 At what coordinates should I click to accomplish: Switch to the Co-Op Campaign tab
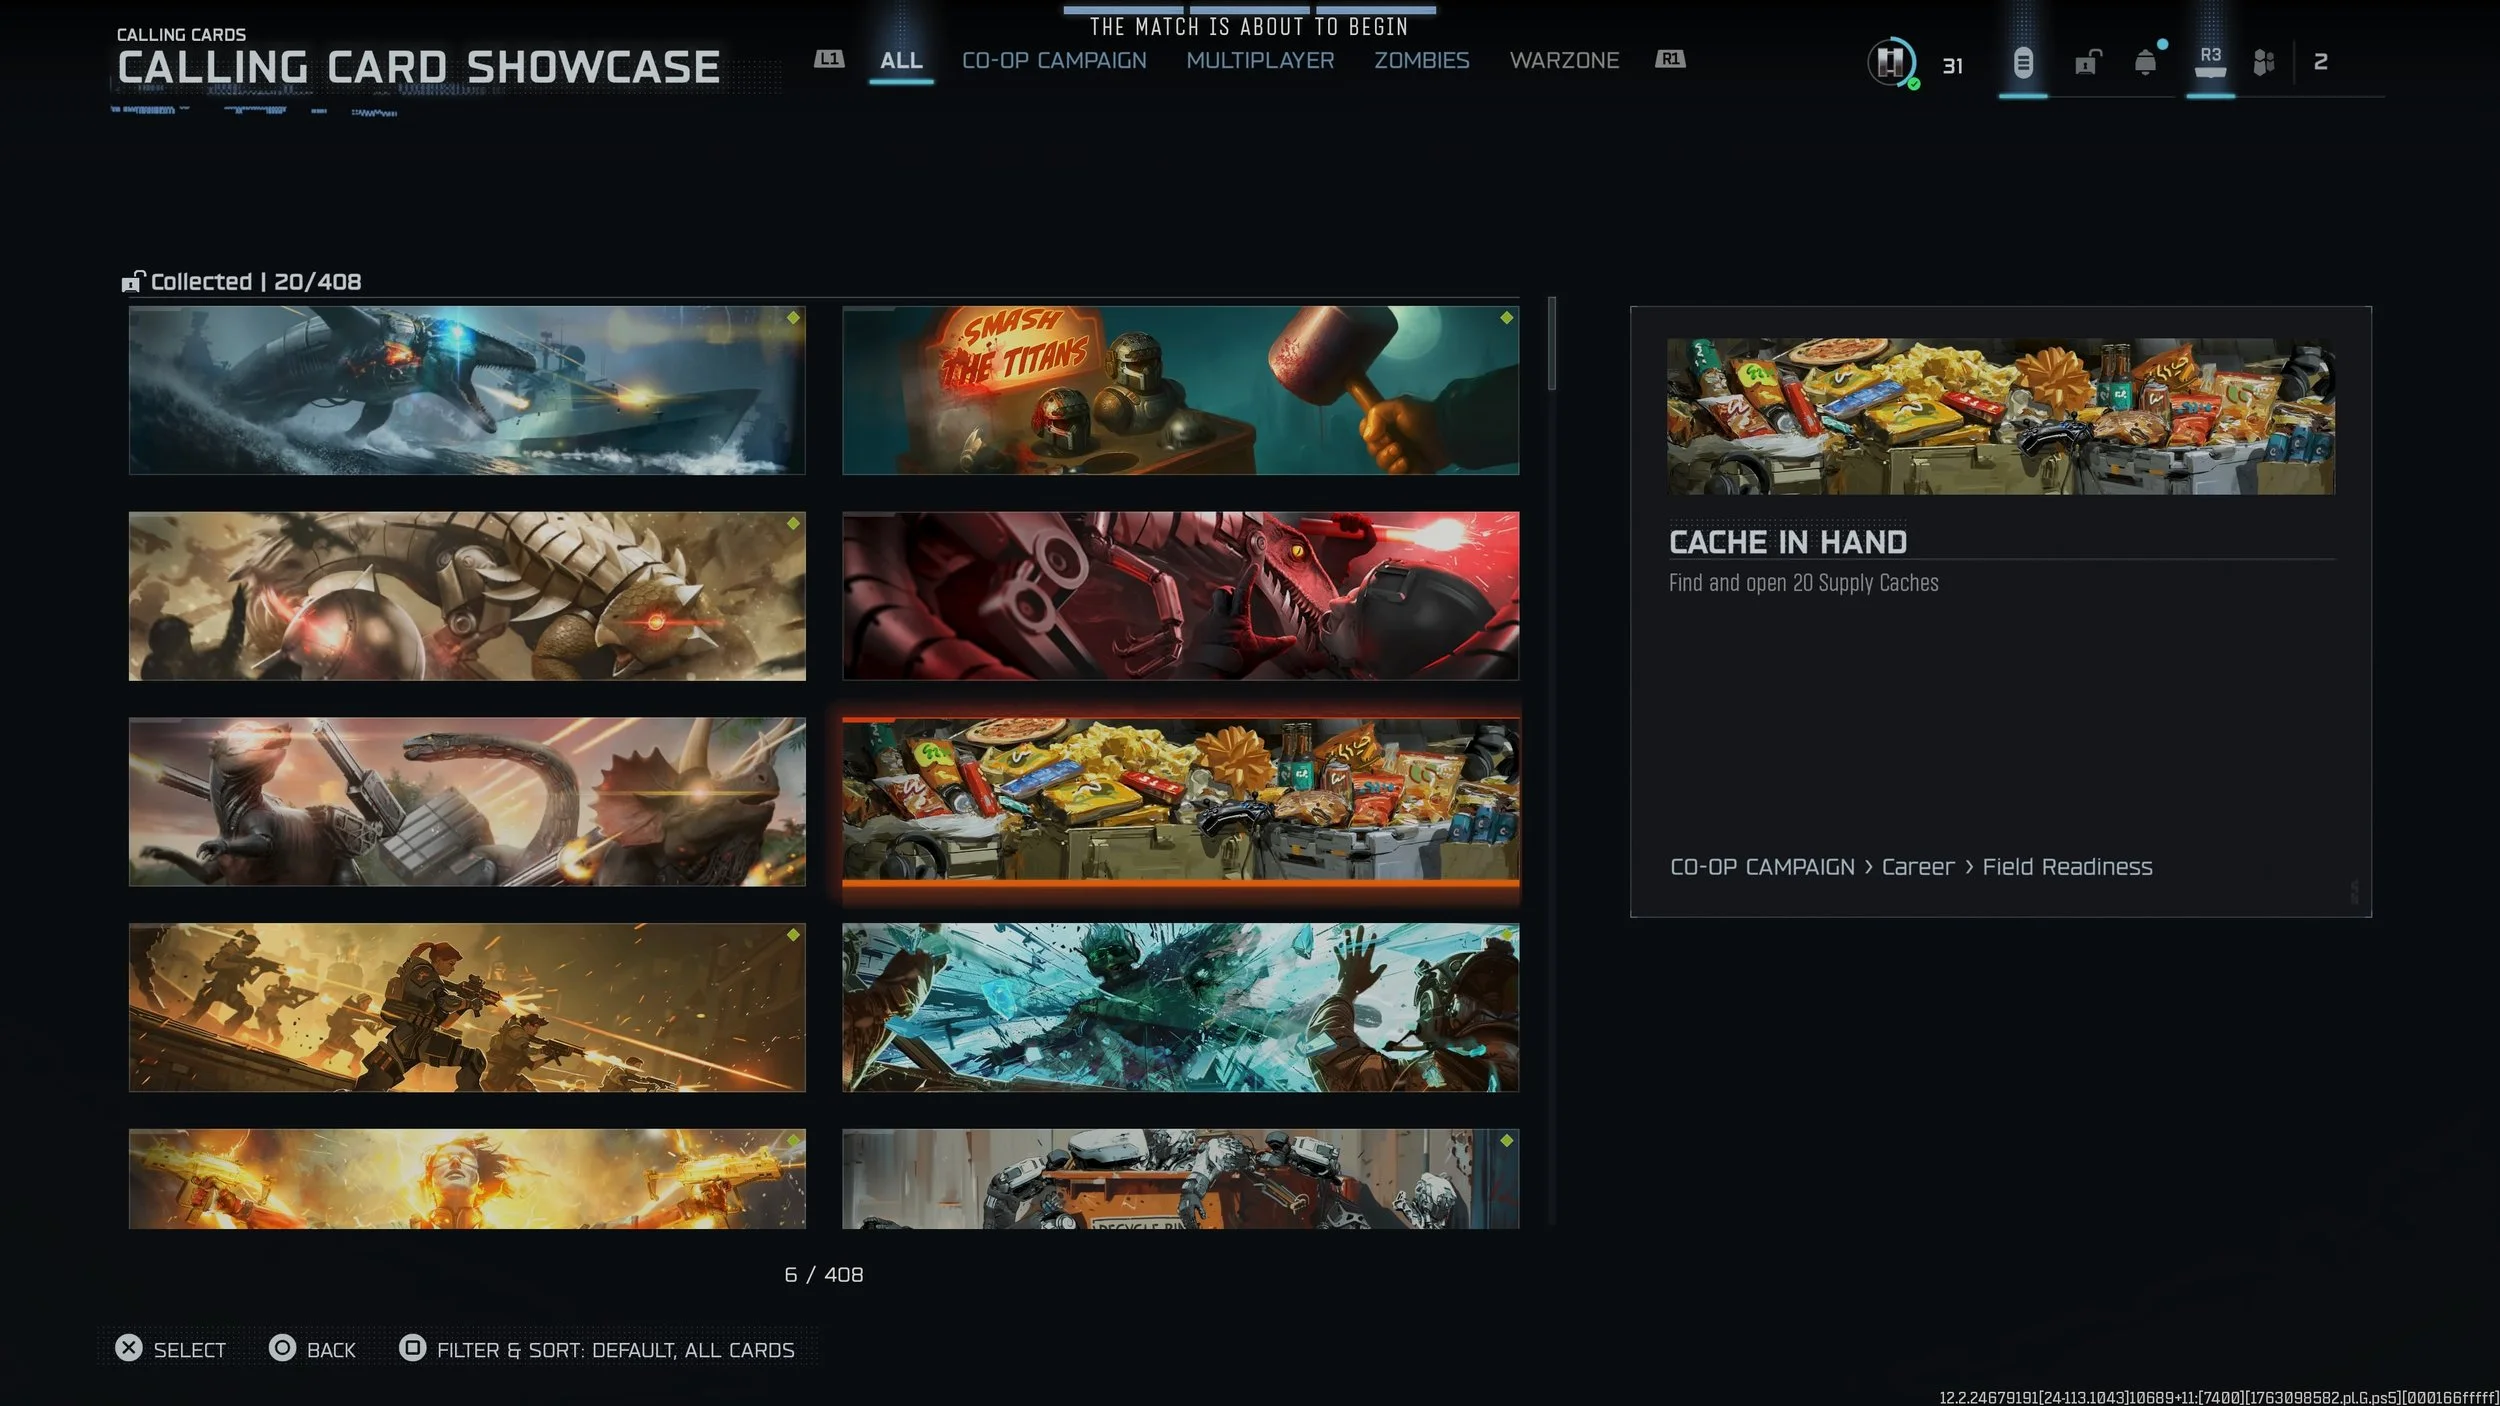pos(1054,61)
